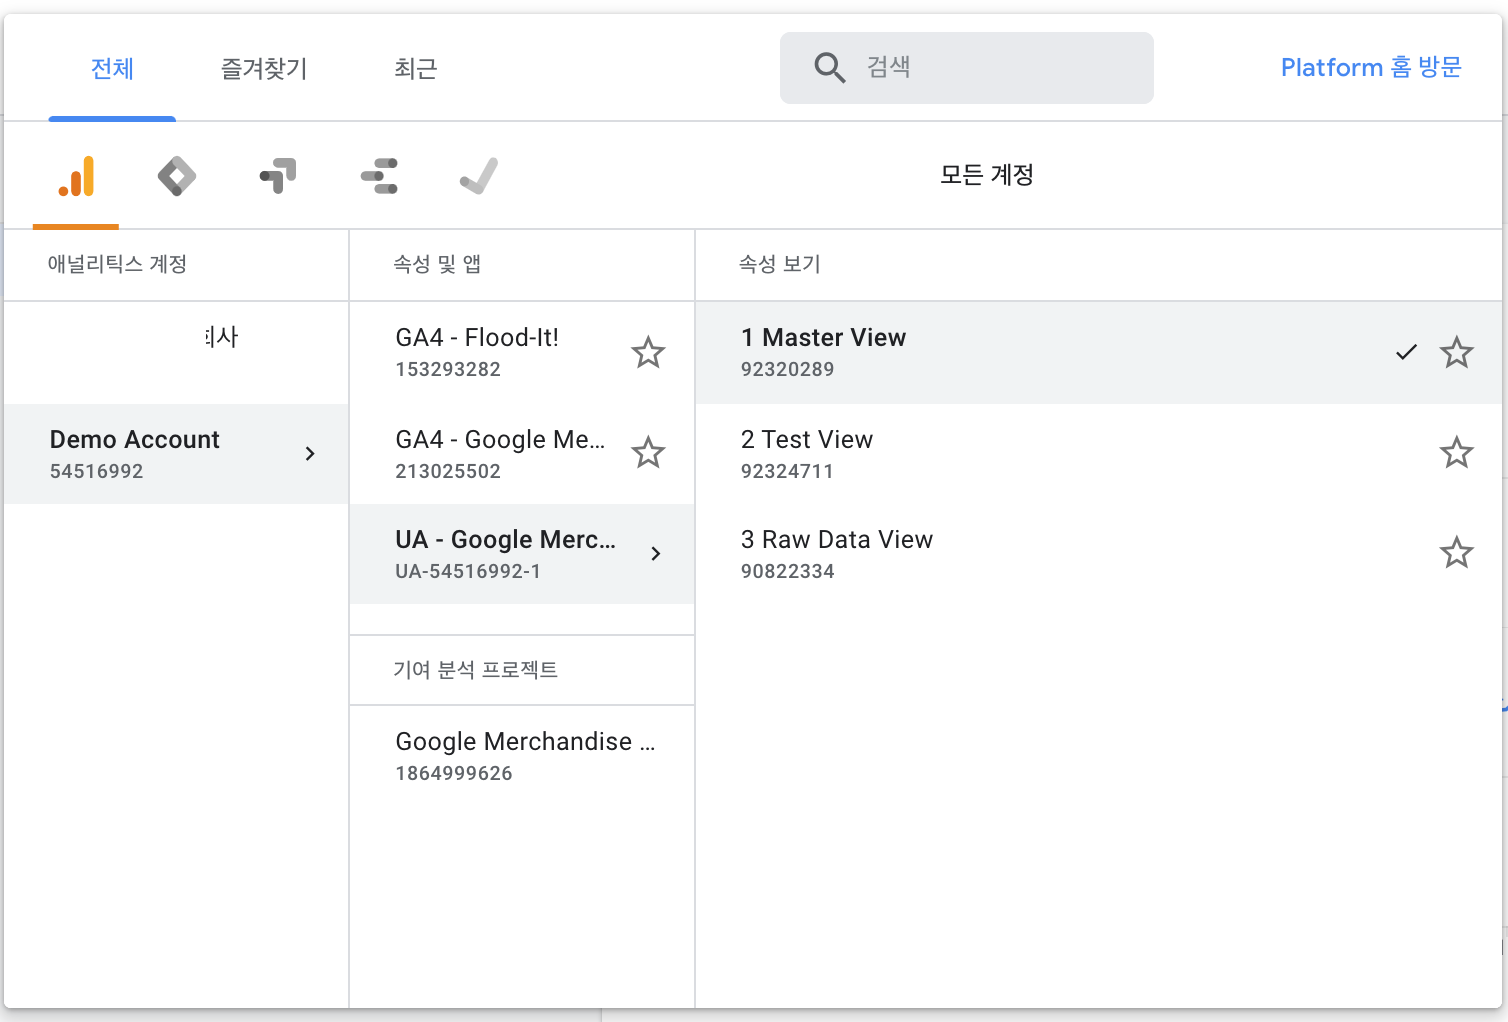Add 2 Test View to favorites
This screenshot has width=1508, height=1022.
point(1456,453)
